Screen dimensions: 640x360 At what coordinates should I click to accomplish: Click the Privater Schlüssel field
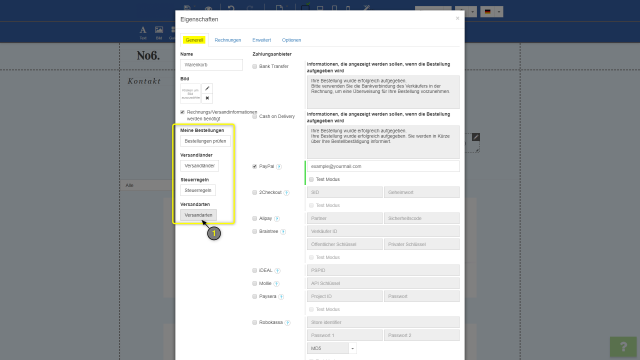[x=422, y=244]
